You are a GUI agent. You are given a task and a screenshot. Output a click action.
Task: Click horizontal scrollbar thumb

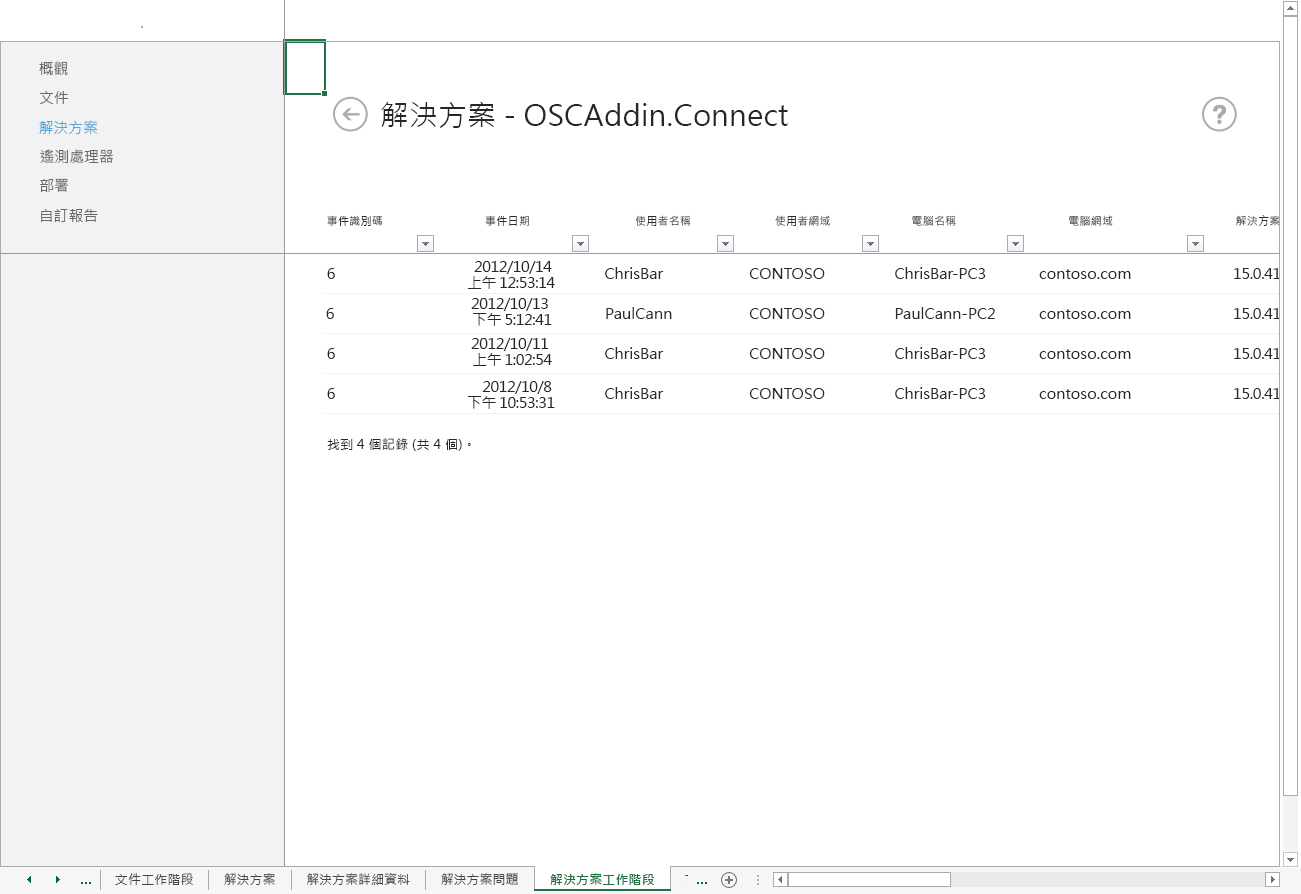click(x=869, y=880)
